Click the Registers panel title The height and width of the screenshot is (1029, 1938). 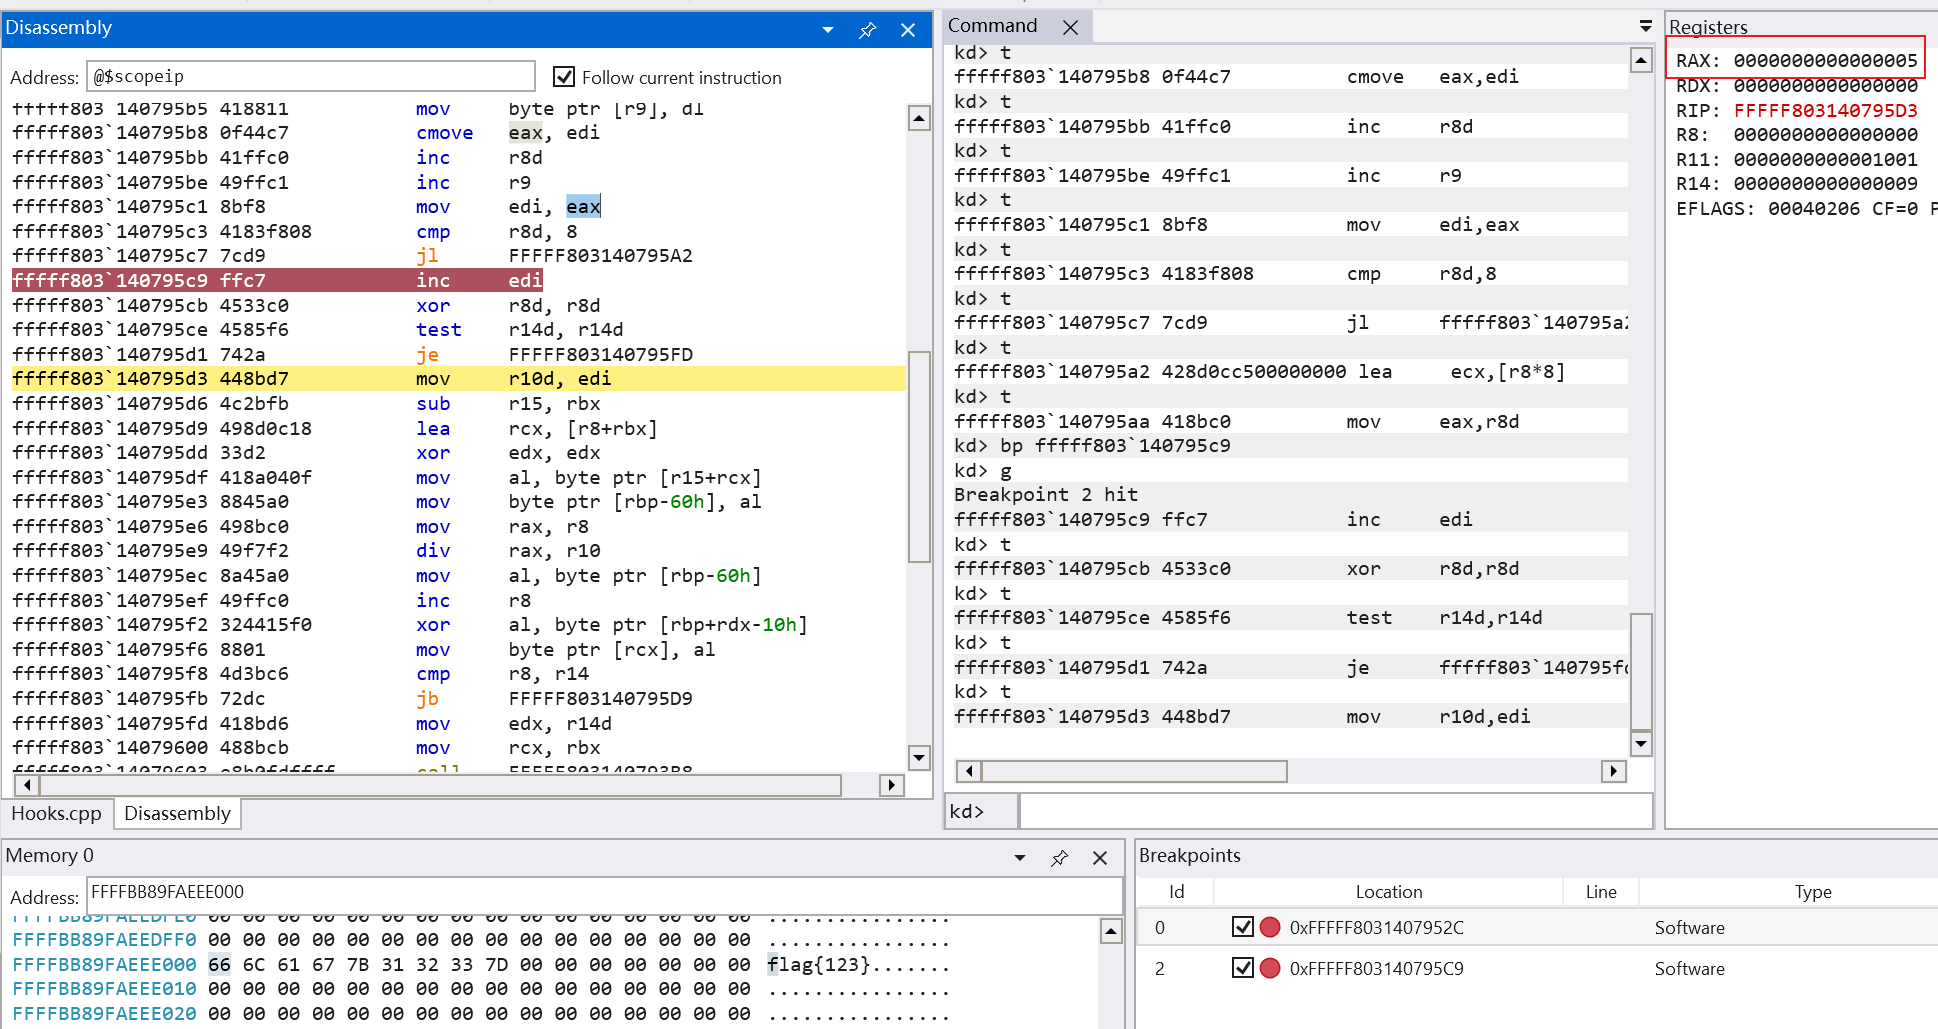(1708, 27)
